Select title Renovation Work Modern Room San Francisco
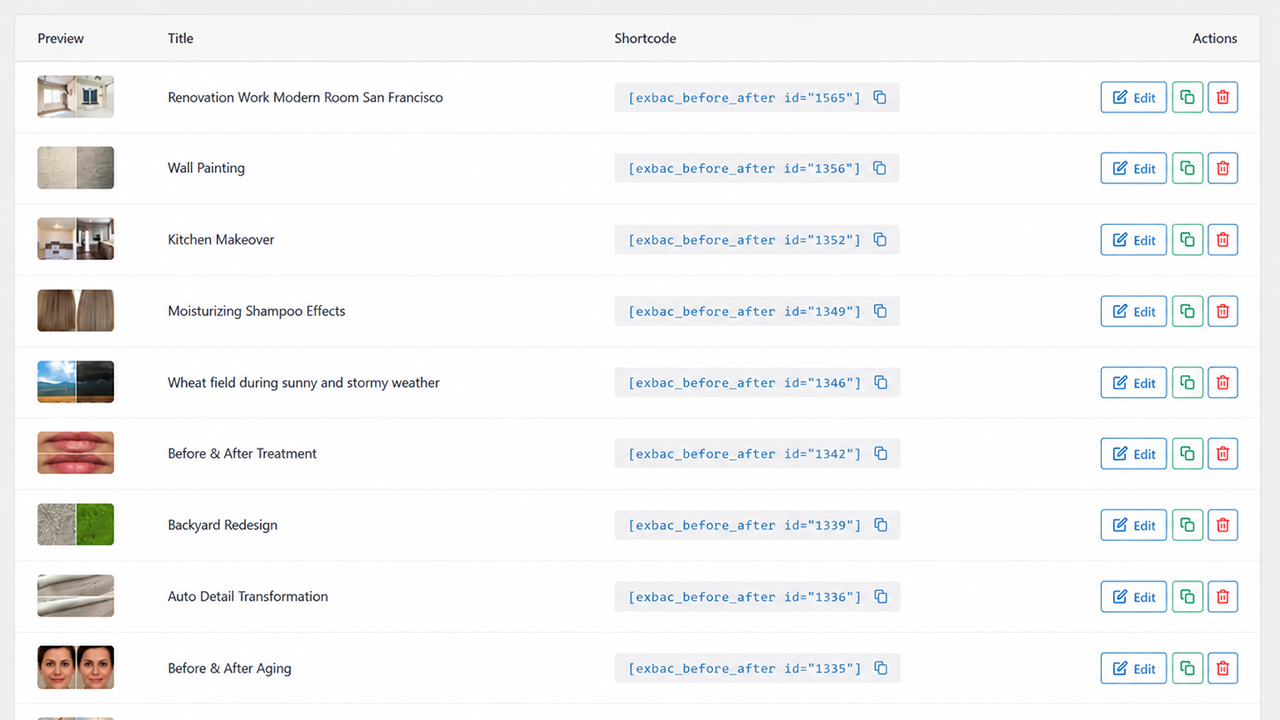The width and height of the screenshot is (1280, 720). click(x=305, y=97)
